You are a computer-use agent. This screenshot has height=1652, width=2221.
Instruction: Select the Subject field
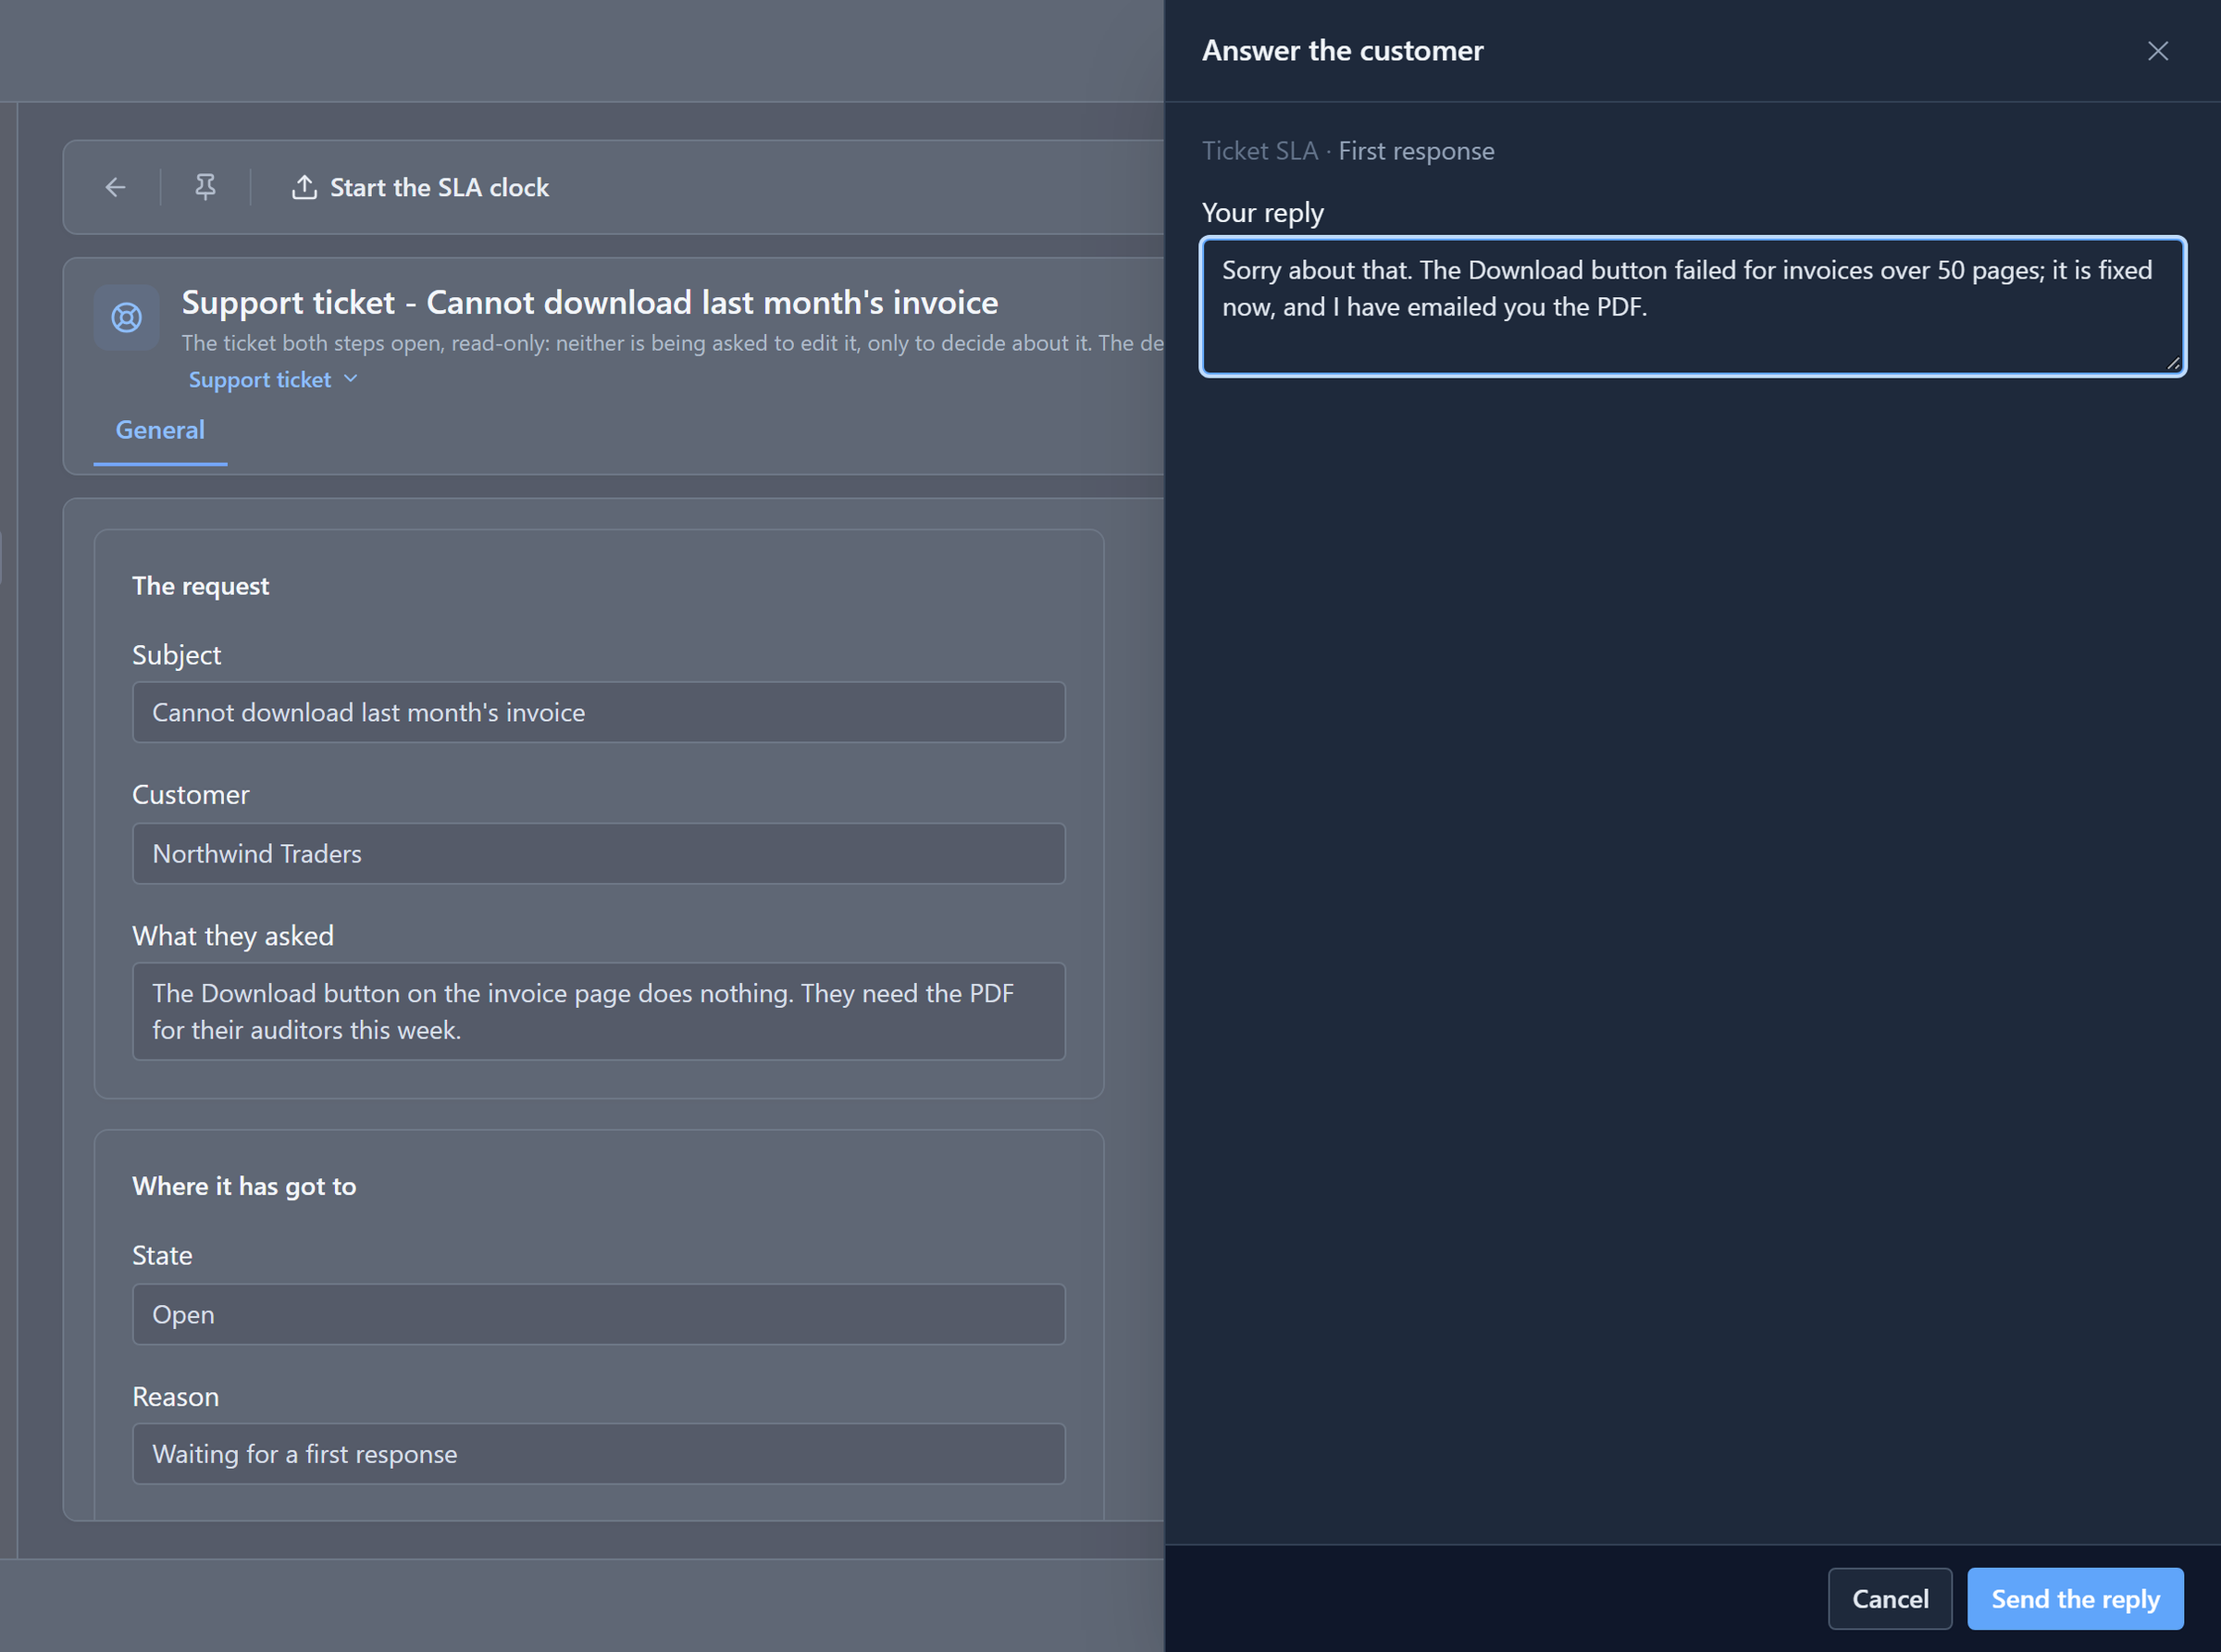pos(599,712)
